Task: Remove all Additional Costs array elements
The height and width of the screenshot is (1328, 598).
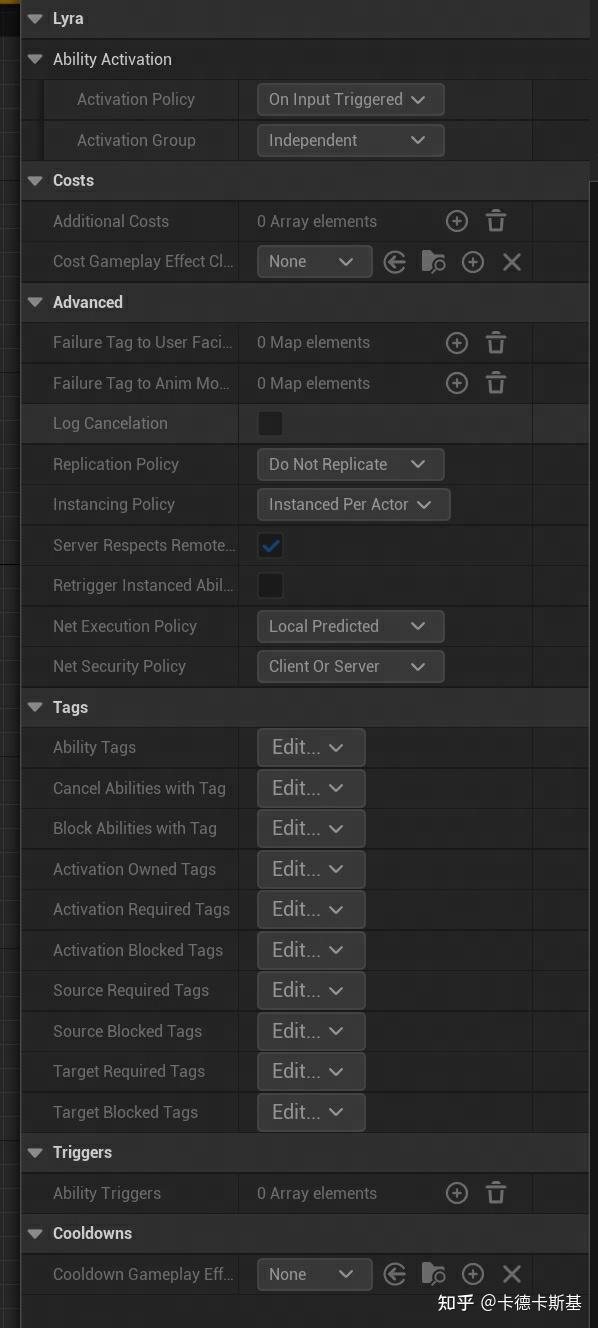Action: click(x=496, y=221)
